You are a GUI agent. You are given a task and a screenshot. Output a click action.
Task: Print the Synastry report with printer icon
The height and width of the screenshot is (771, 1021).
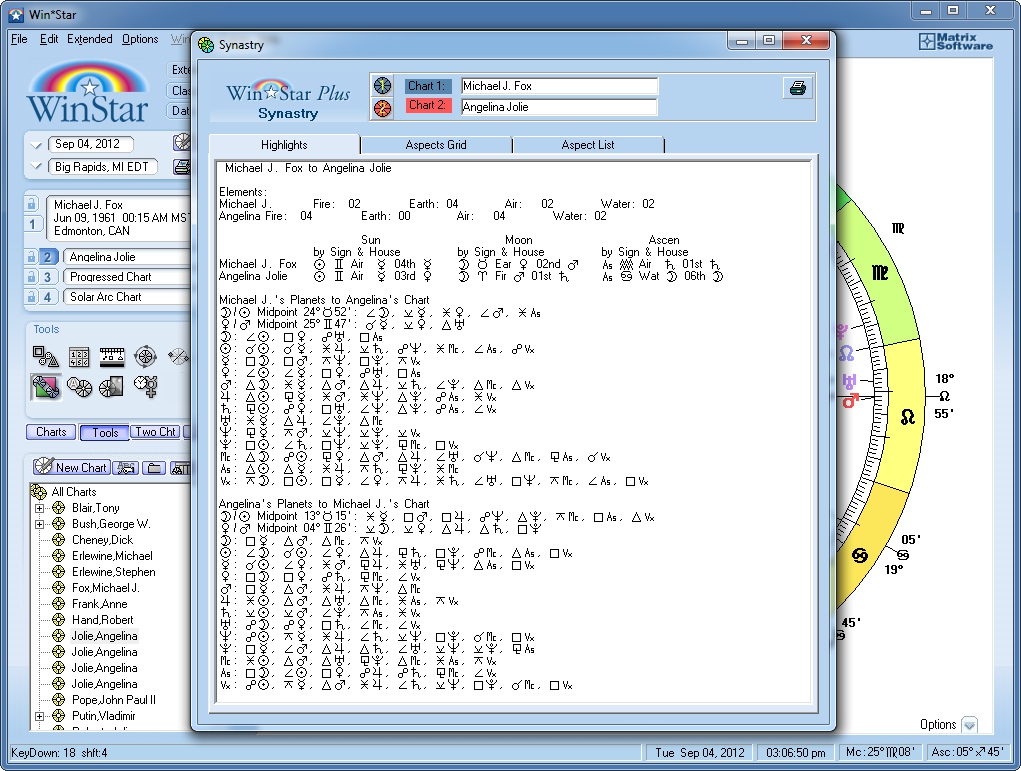tap(798, 88)
